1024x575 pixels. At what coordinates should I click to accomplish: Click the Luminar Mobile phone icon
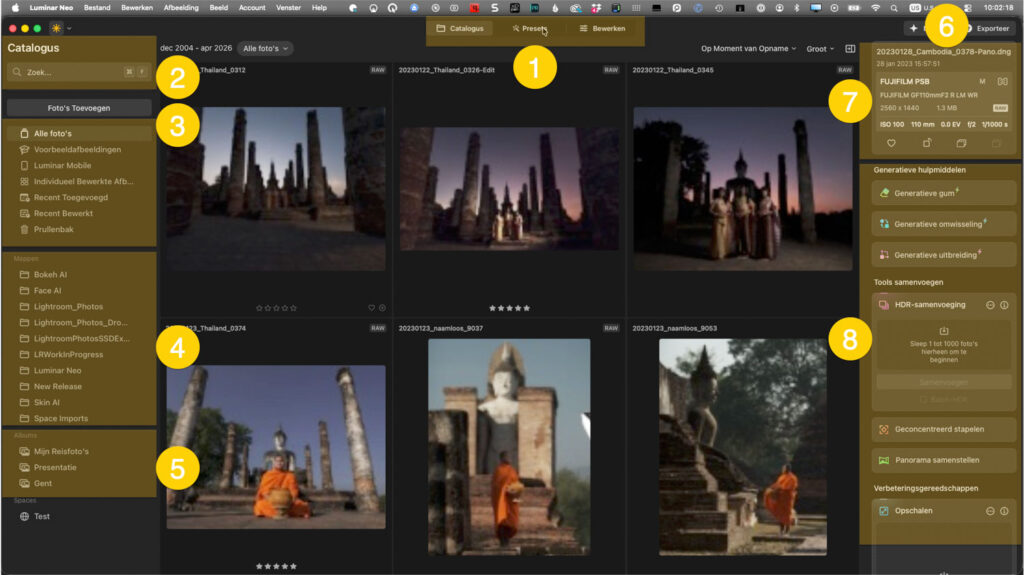coord(24,165)
